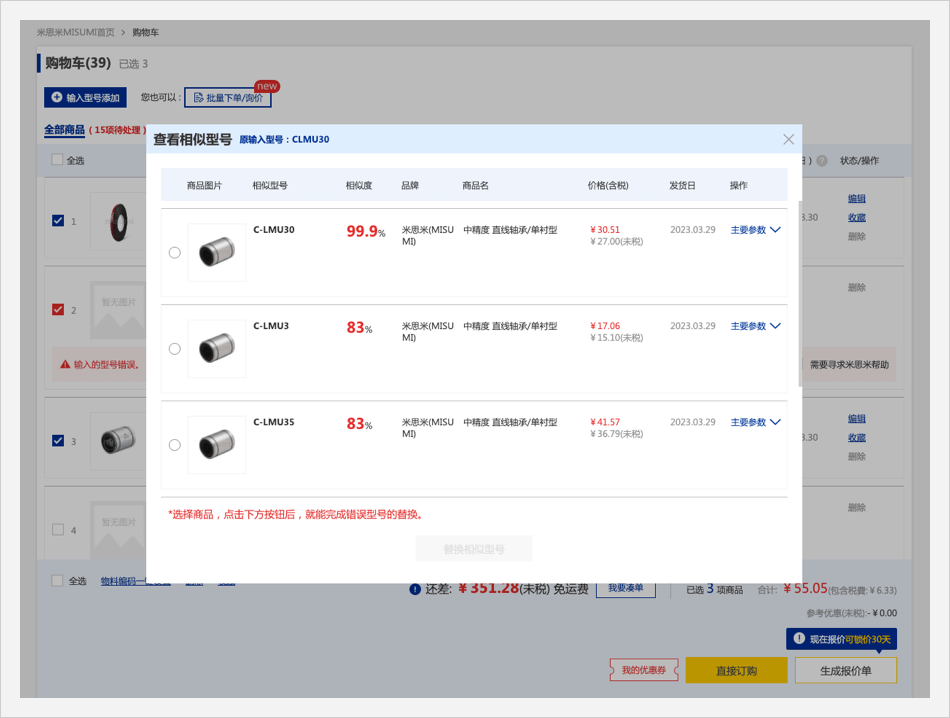Select the C-LMU35 radio button
Viewport: 950px width, 718px height.
(175, 445)
